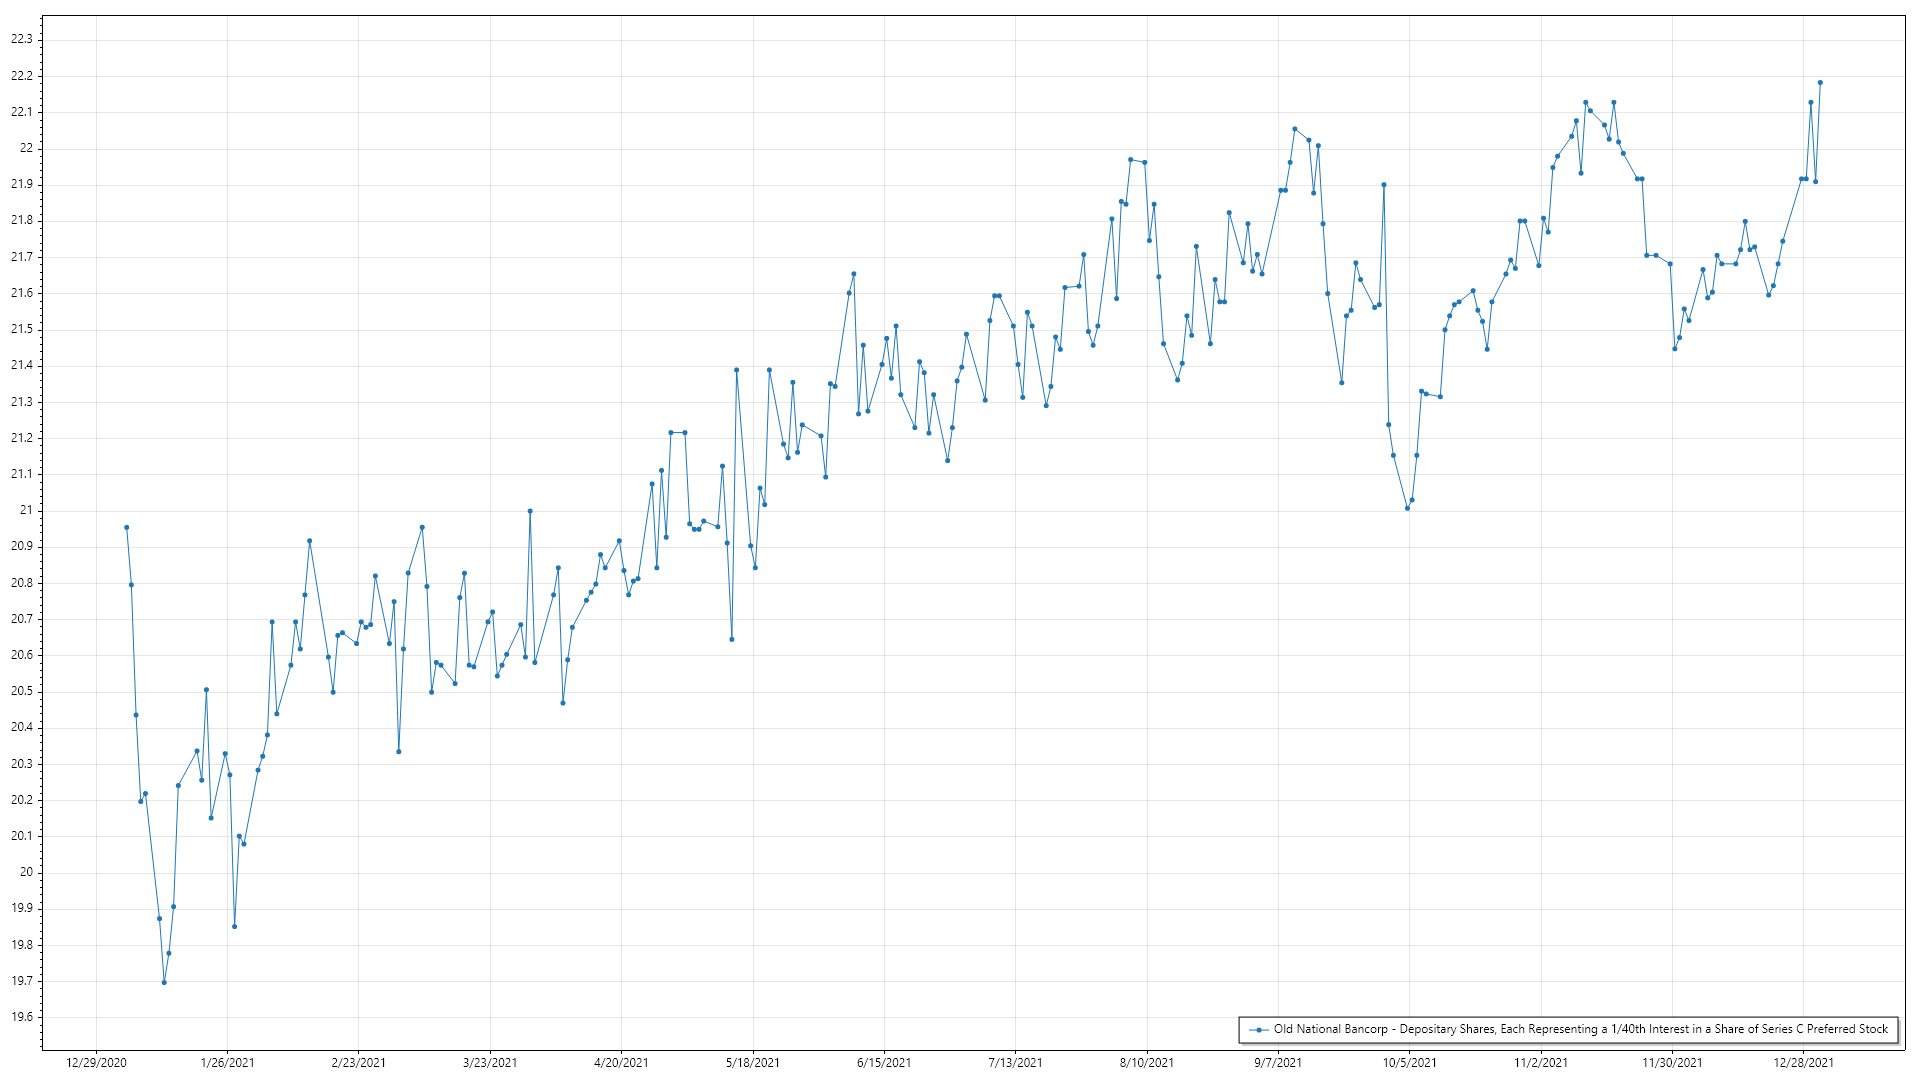Click the 21 y-axis value label
The width and height of the screenshot is (1920, 1080).
[26, 510]
